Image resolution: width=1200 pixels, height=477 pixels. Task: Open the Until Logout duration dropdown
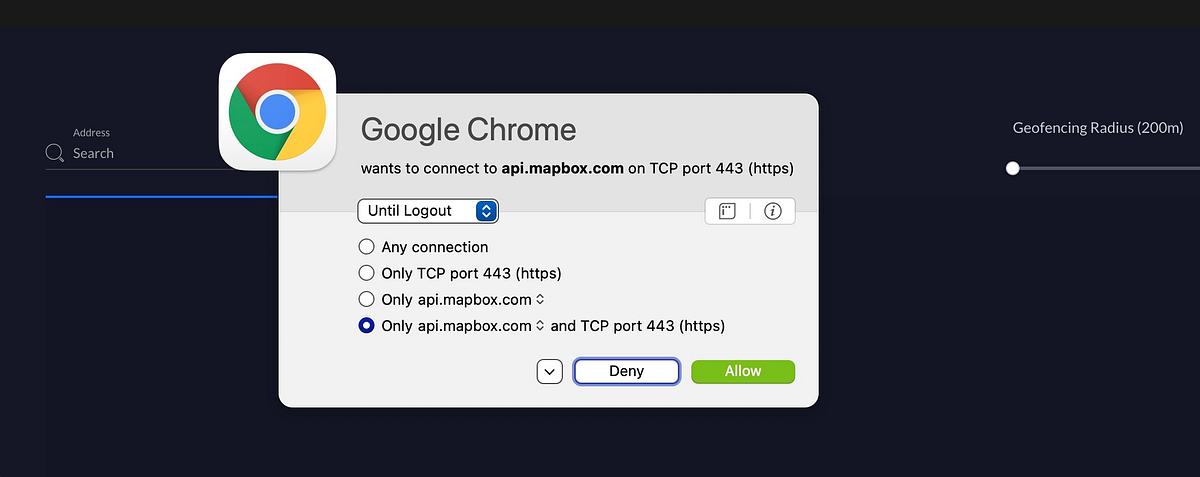click(428, 211)
